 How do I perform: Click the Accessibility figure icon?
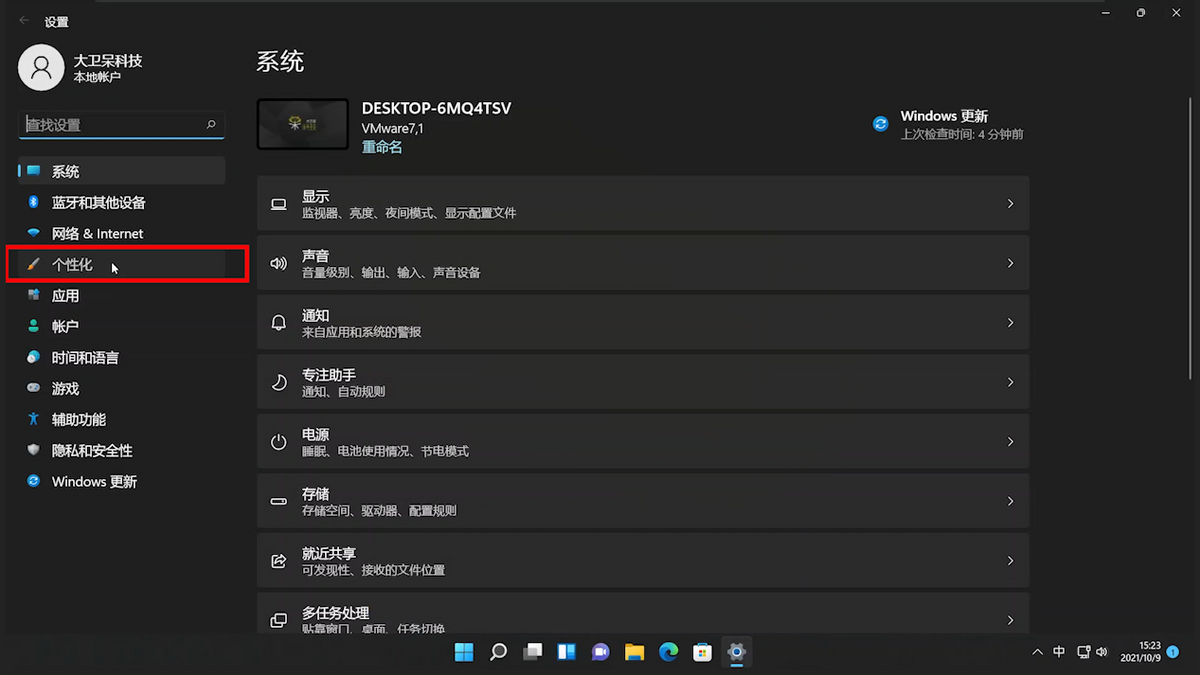33,419
